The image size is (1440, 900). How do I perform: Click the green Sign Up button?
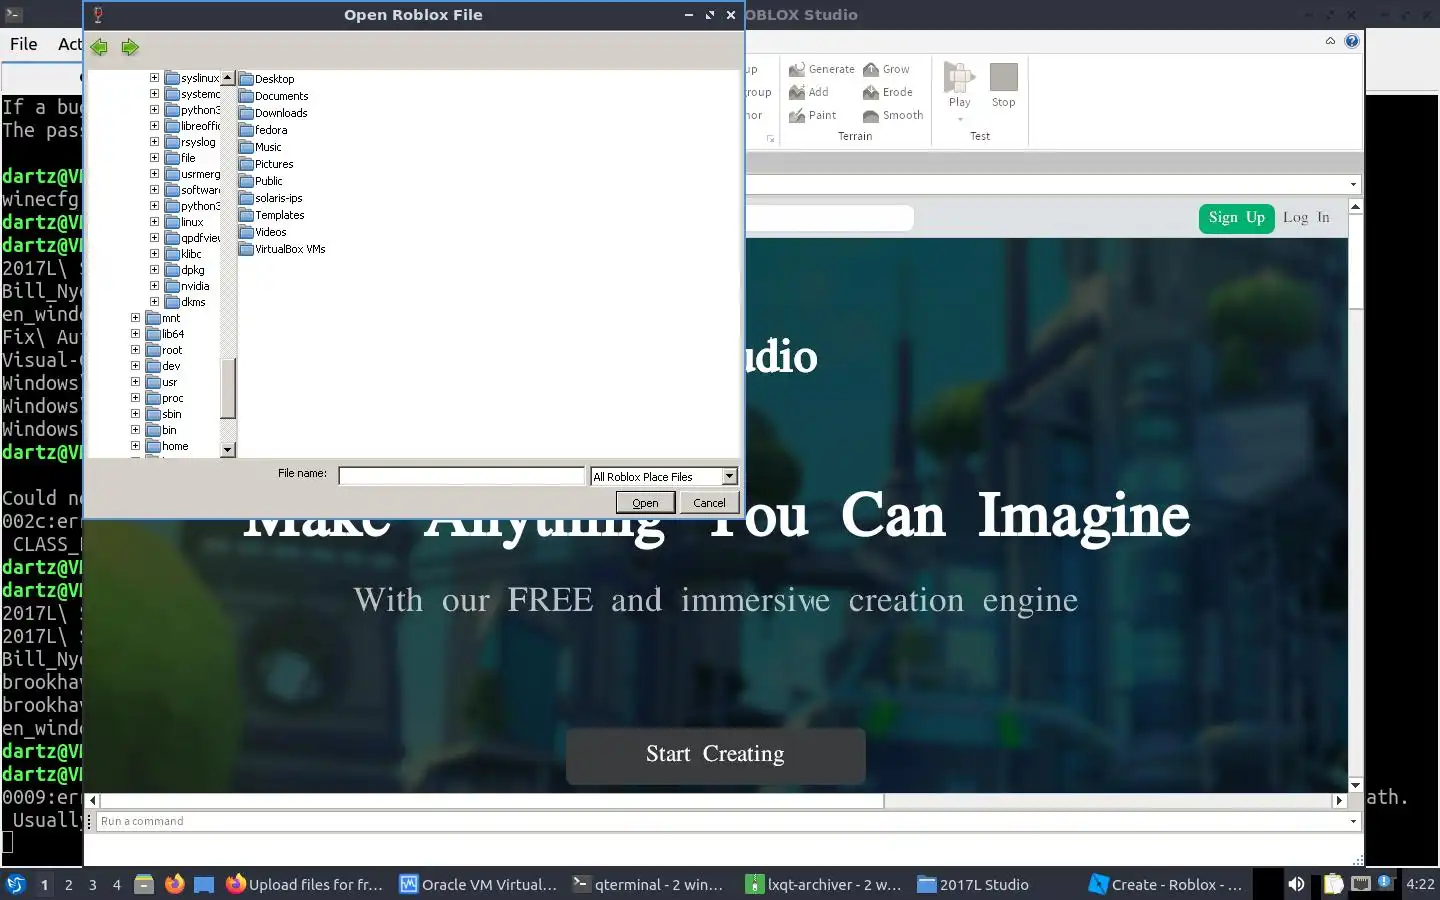(1236, 218)
